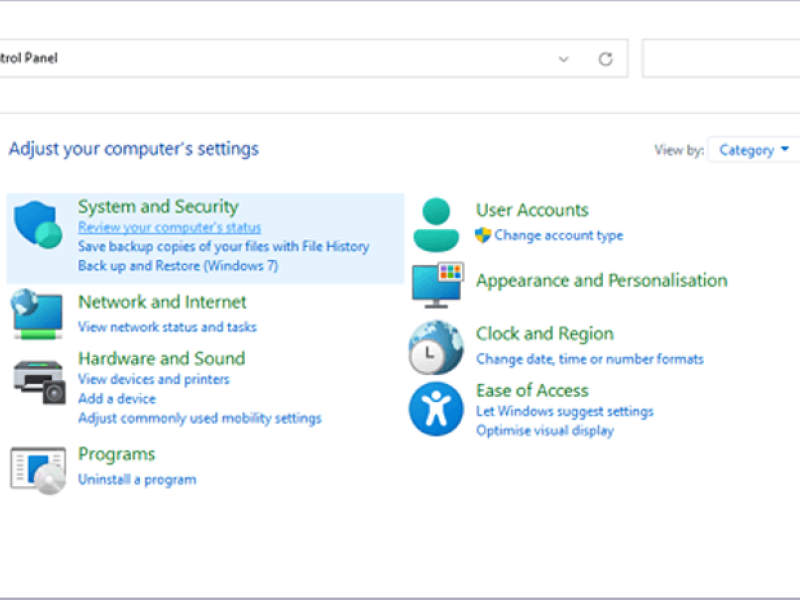The width and height of the screenshot is (800, 600).
Task: Click the Appearance and Personalisation monitor icon
Action: point(438,285)
